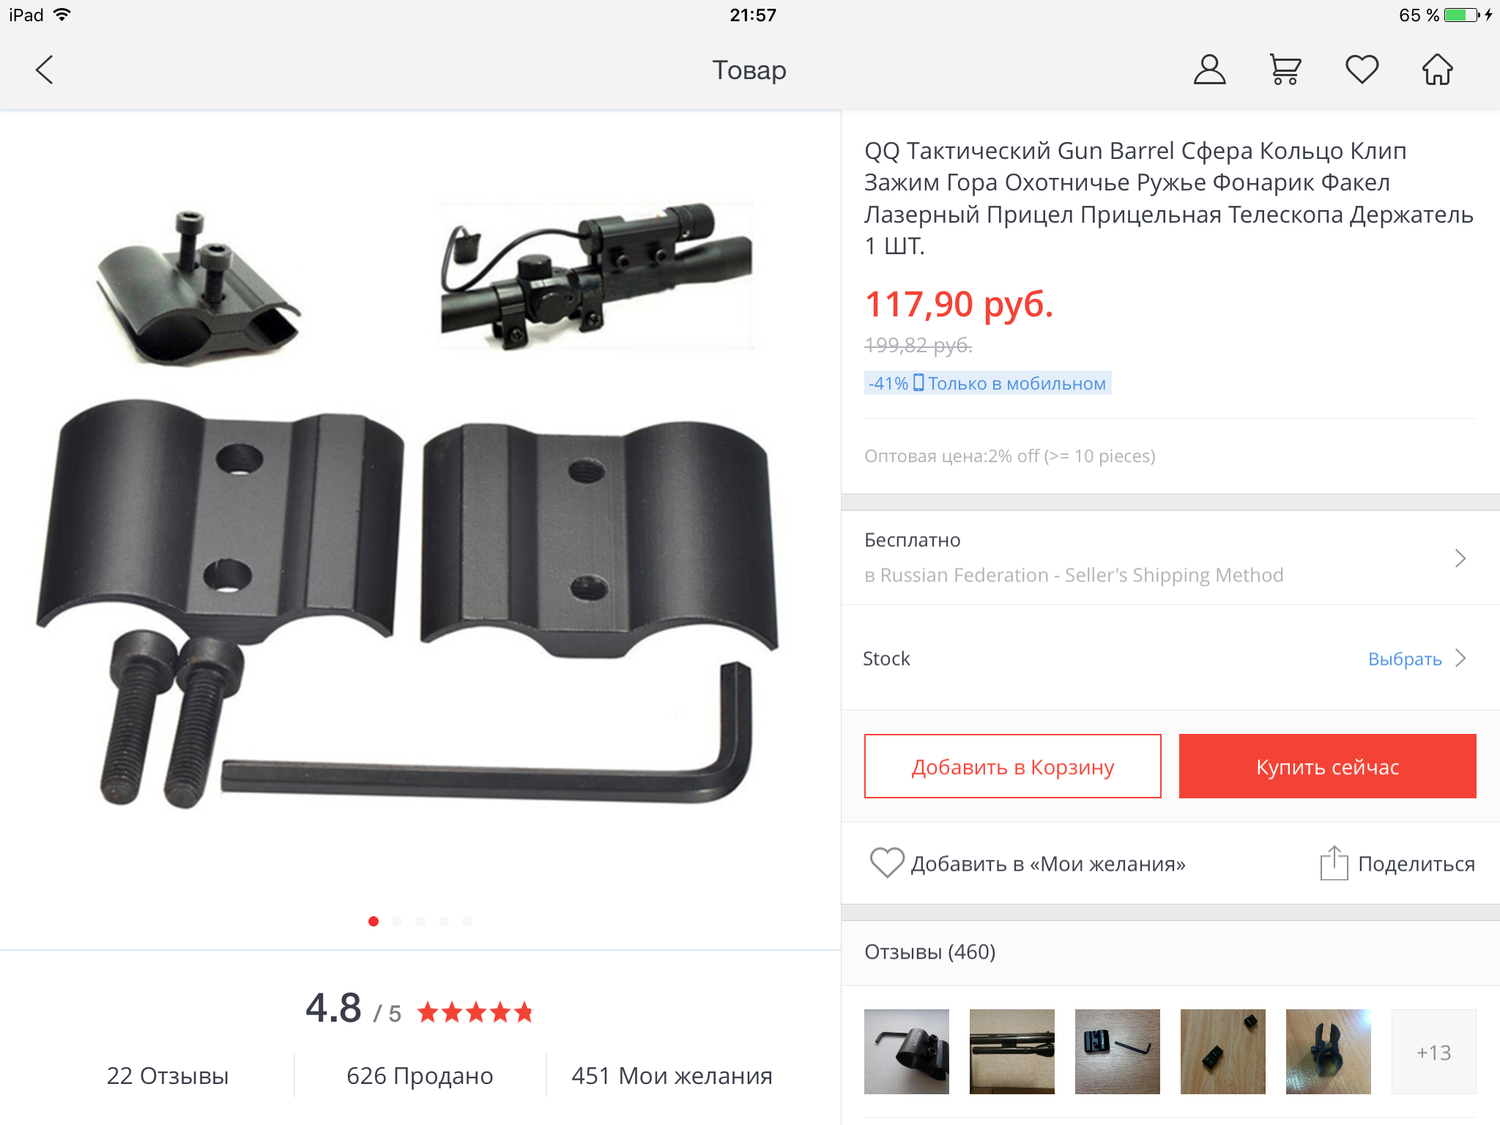Open the user account profile icon

(1209, 70)
